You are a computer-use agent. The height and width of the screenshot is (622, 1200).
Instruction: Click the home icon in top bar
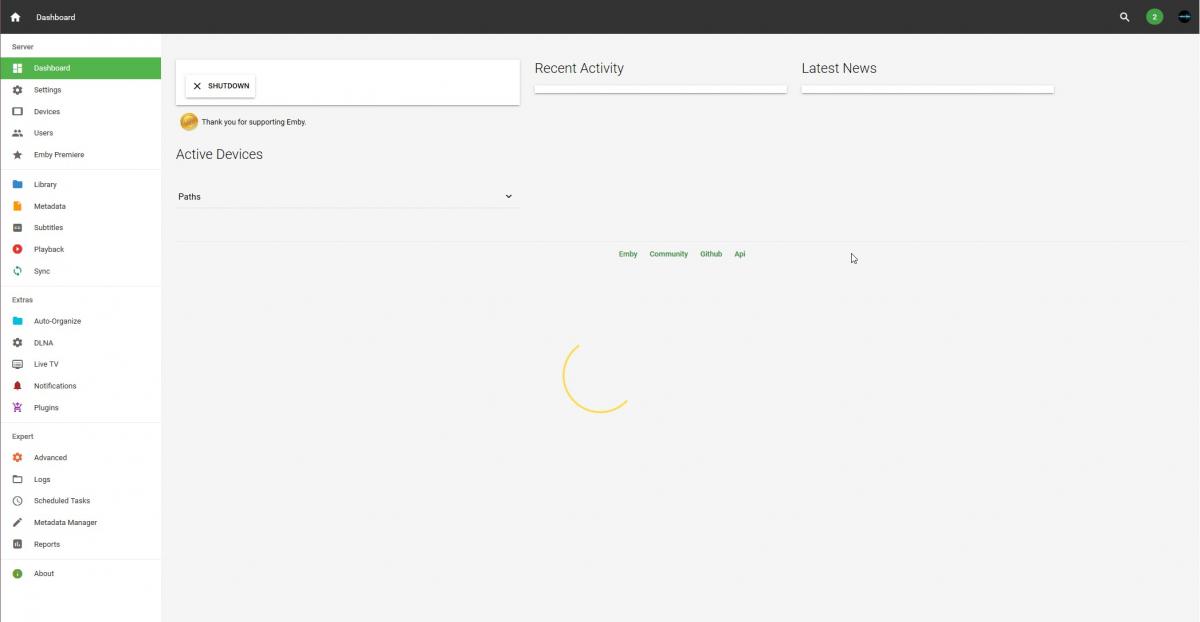point(15,17)
